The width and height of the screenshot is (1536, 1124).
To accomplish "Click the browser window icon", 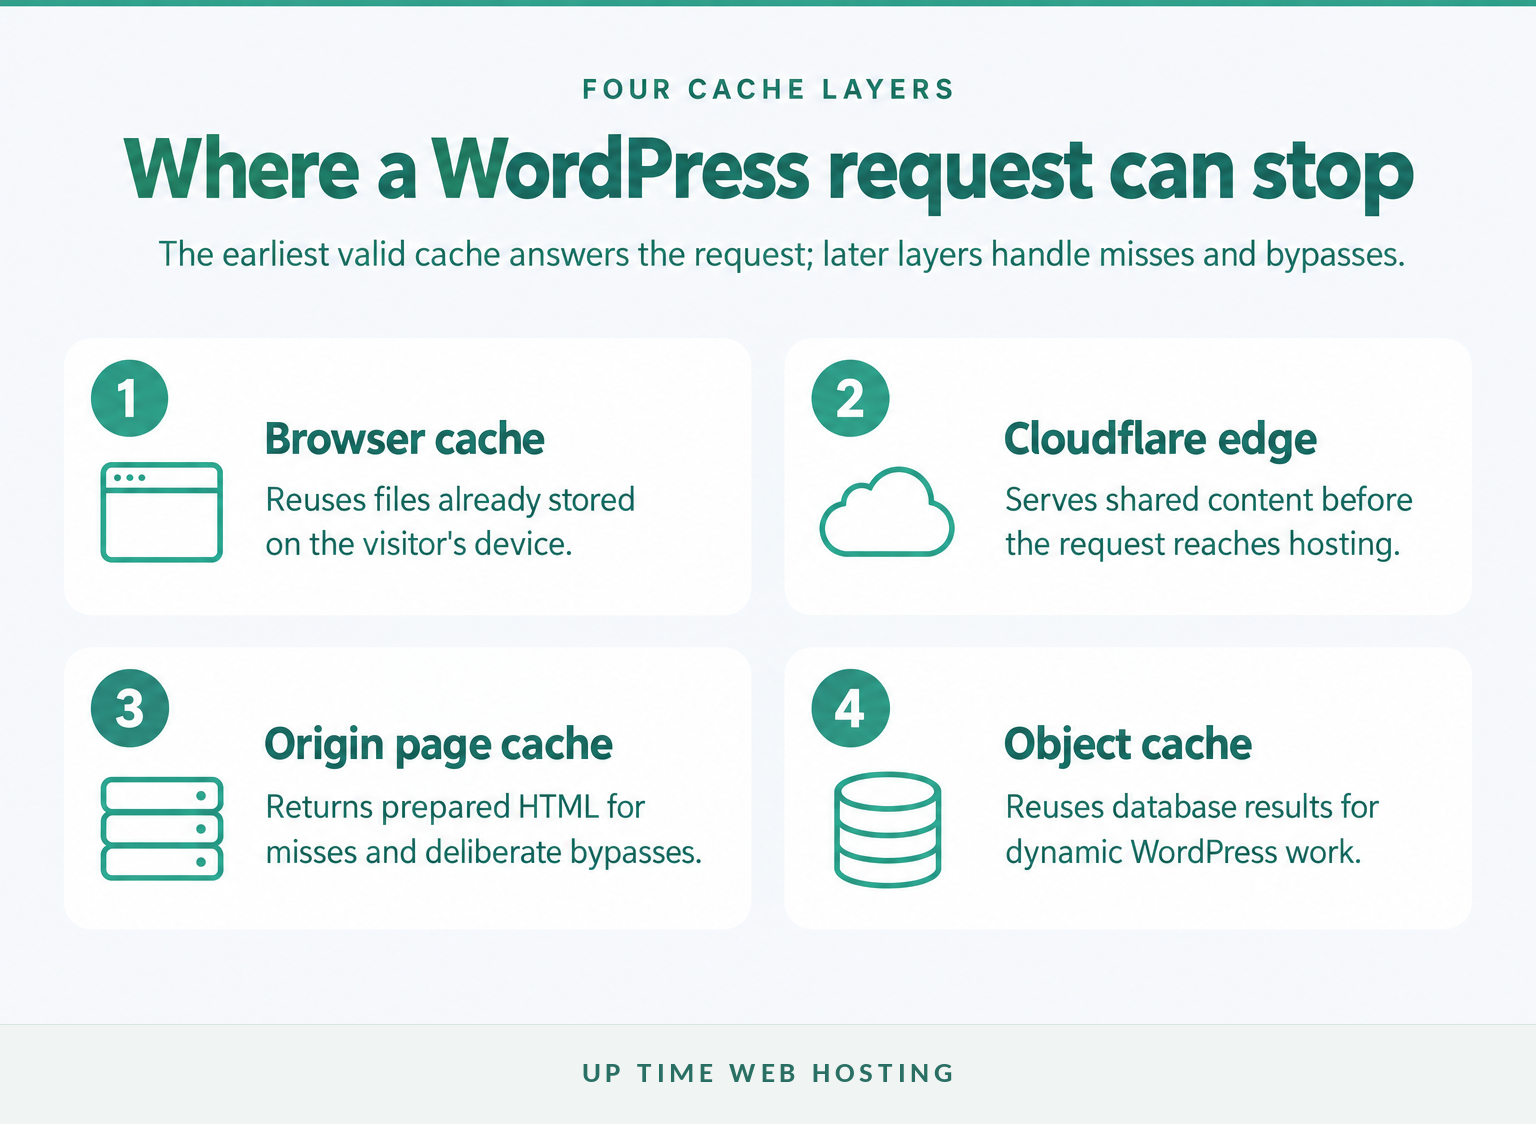I will click(161, 512).
